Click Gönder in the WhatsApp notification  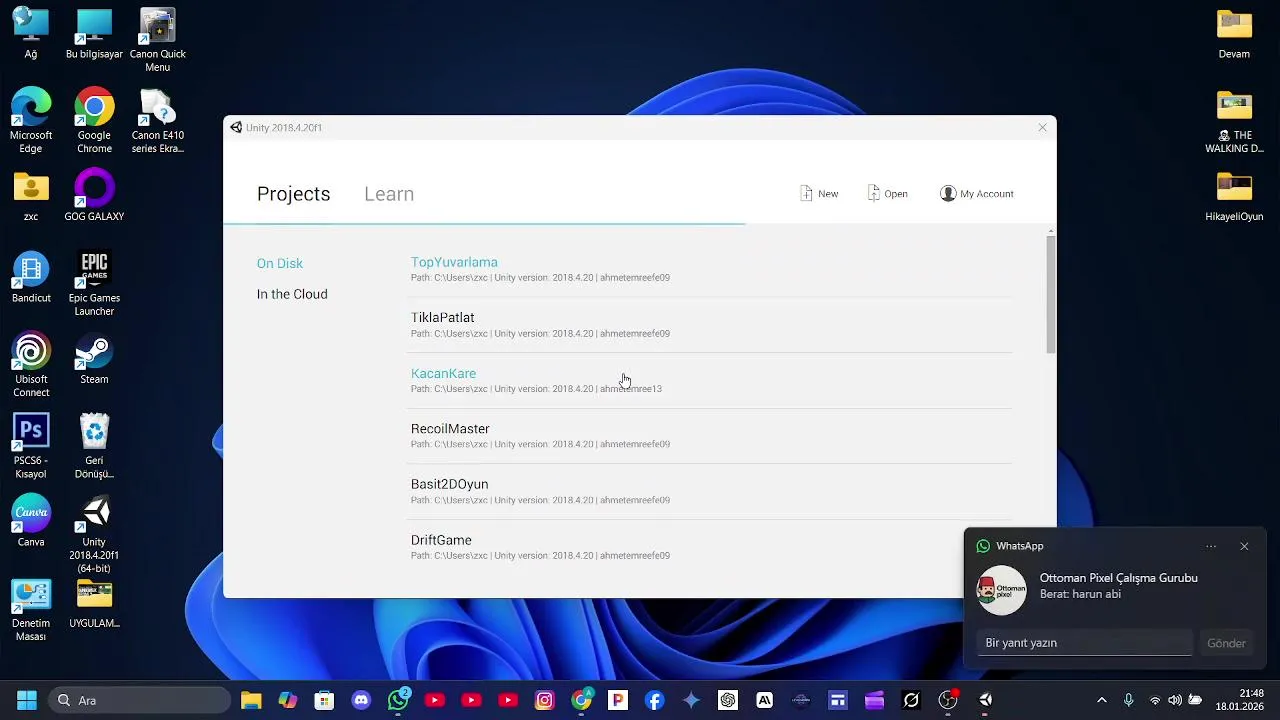[x=1226, y=643]
